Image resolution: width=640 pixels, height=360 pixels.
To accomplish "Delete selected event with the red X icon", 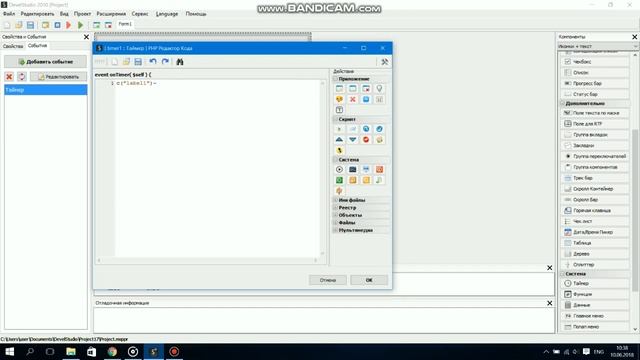I will point(9,77).
